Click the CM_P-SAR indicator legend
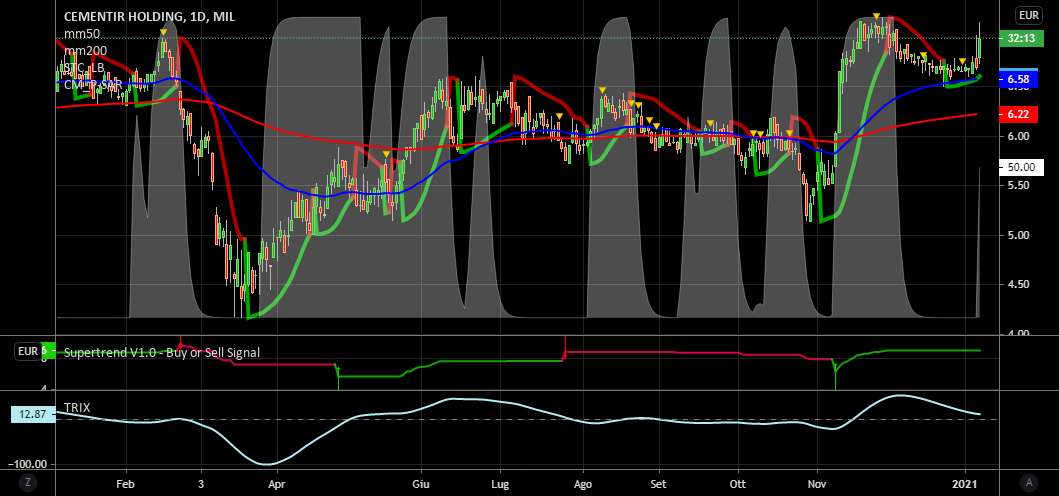Viewport: 1059px width, 496px height. tap(93, 85)
